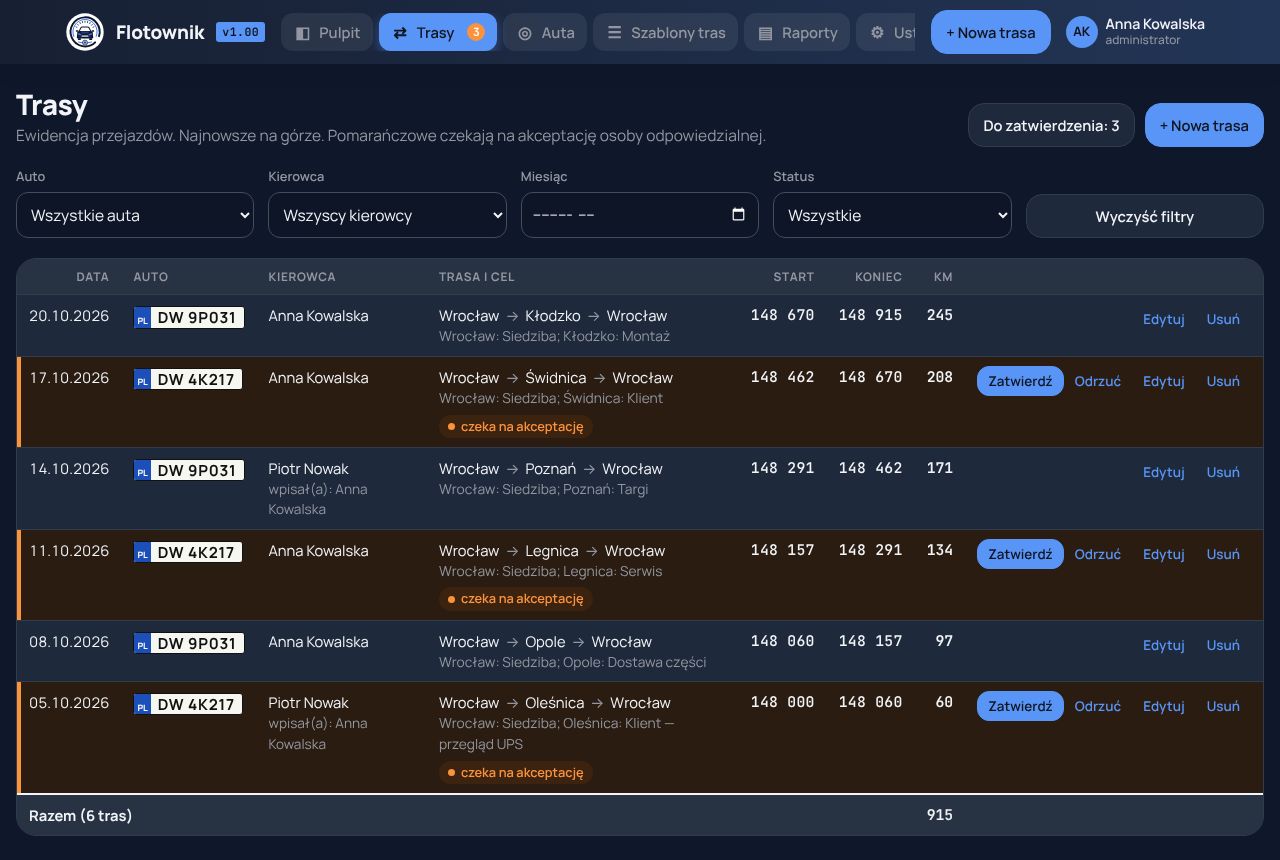This screenshot has width=1280, height=860.
Task: Click czeka na akceptację tag on Świdnica row
Action: click(516, 427)
